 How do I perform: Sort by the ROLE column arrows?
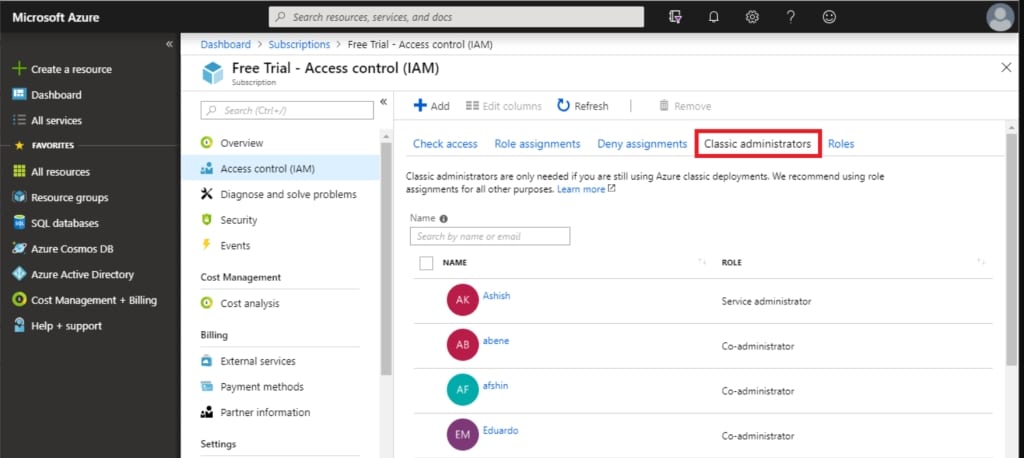(x=981, y=262)
